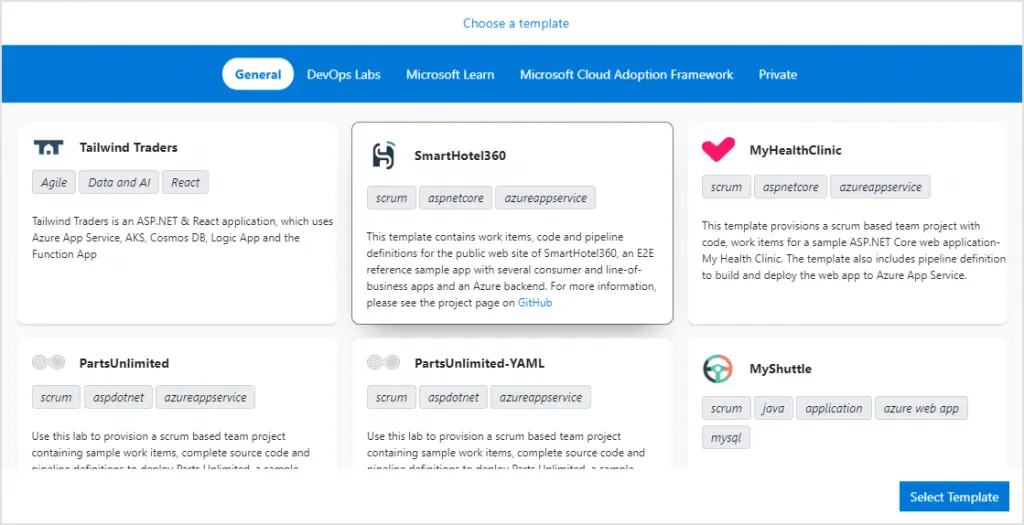Switch to the General tab
This screenshot has width=1024, height=525.
(258, 74)
